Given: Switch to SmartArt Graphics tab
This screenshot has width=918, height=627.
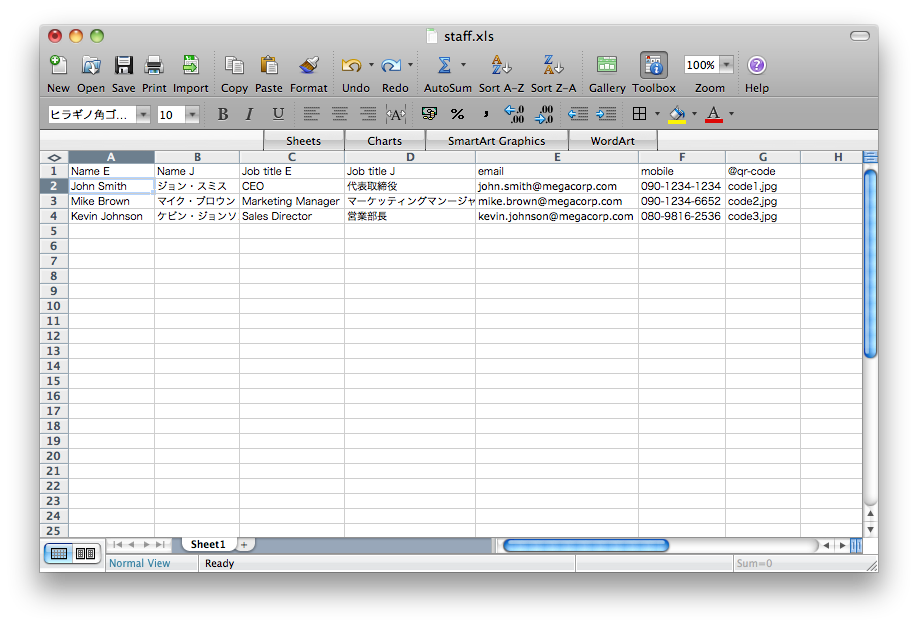Looking at the screenshot, I should pos(496,141).
